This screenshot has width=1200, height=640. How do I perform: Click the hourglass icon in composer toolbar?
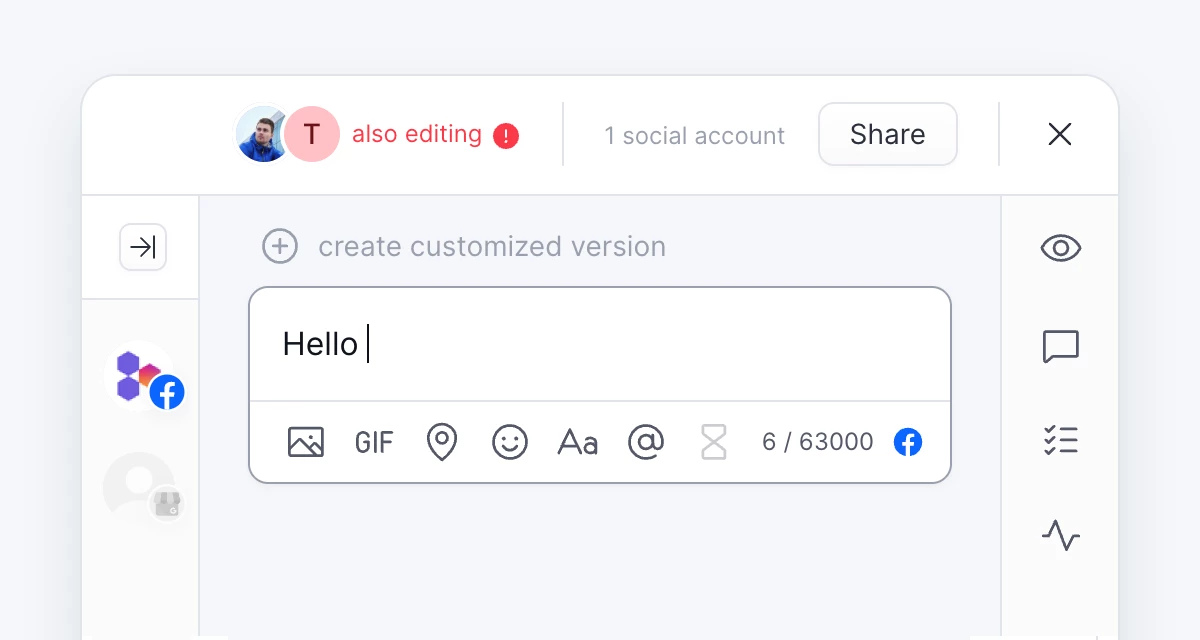[714, 442]
